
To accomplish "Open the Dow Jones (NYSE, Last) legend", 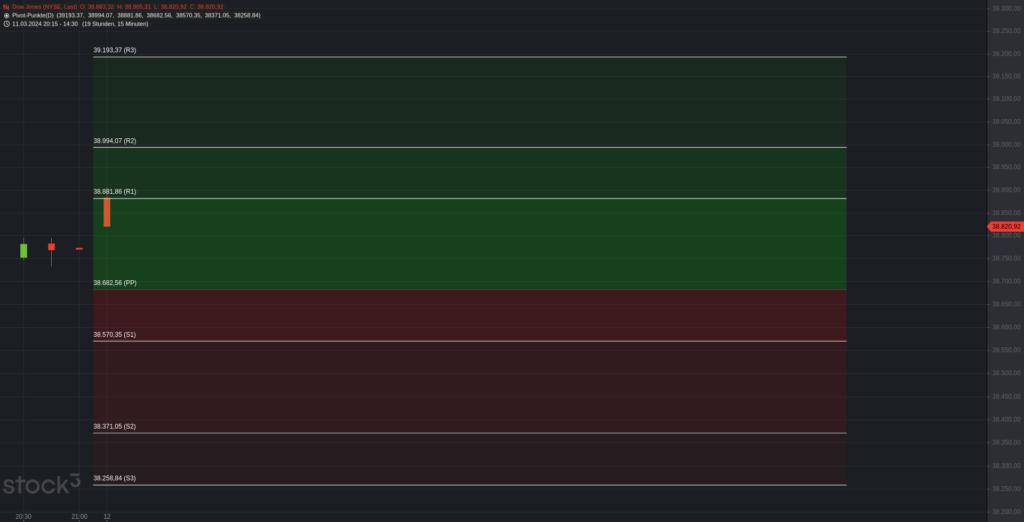I will [44, 7].
